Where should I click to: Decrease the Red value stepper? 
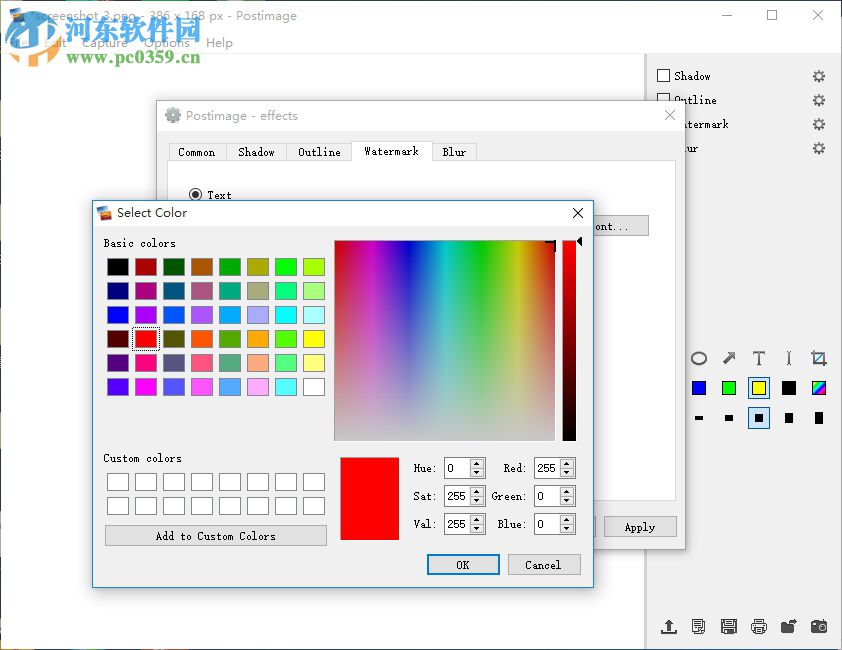[567, 473]
